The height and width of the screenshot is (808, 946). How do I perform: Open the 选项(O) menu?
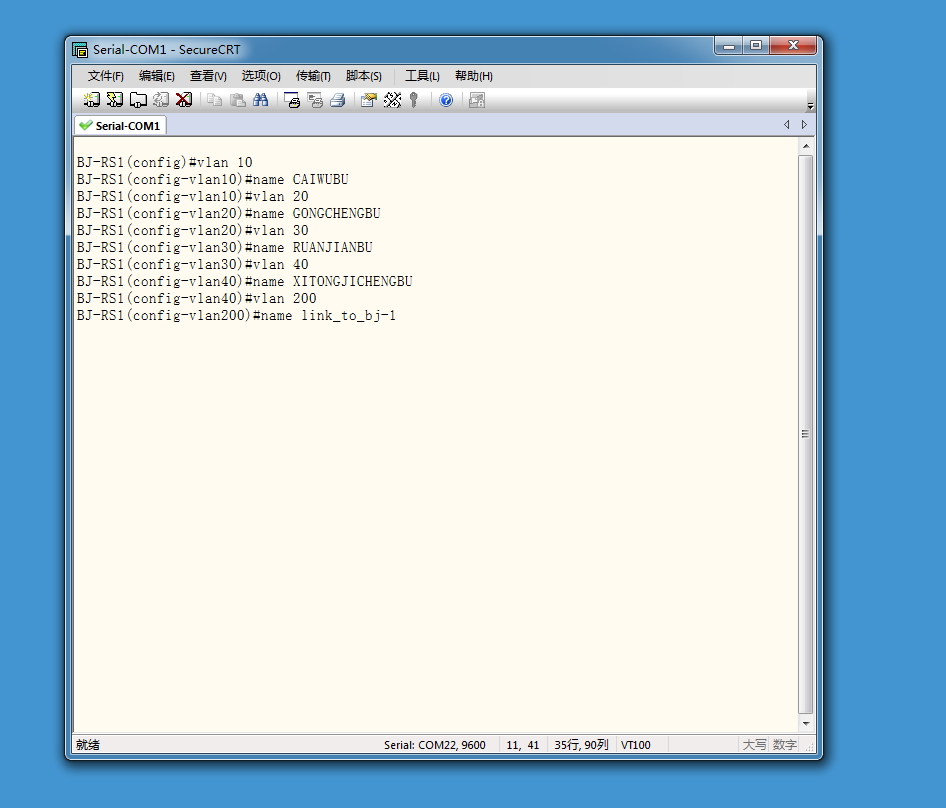pyautogui.click(x=261, y=76)
